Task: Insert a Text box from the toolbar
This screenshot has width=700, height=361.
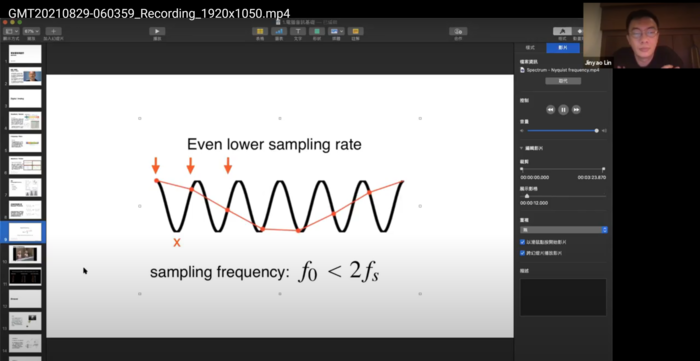Action: click(298, 31)
